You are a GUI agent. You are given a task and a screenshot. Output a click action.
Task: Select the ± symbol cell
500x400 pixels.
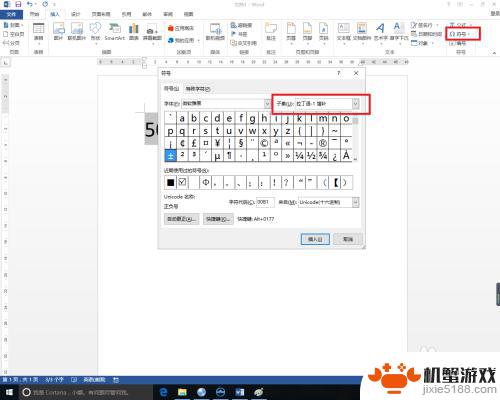(x=170, y=155)
